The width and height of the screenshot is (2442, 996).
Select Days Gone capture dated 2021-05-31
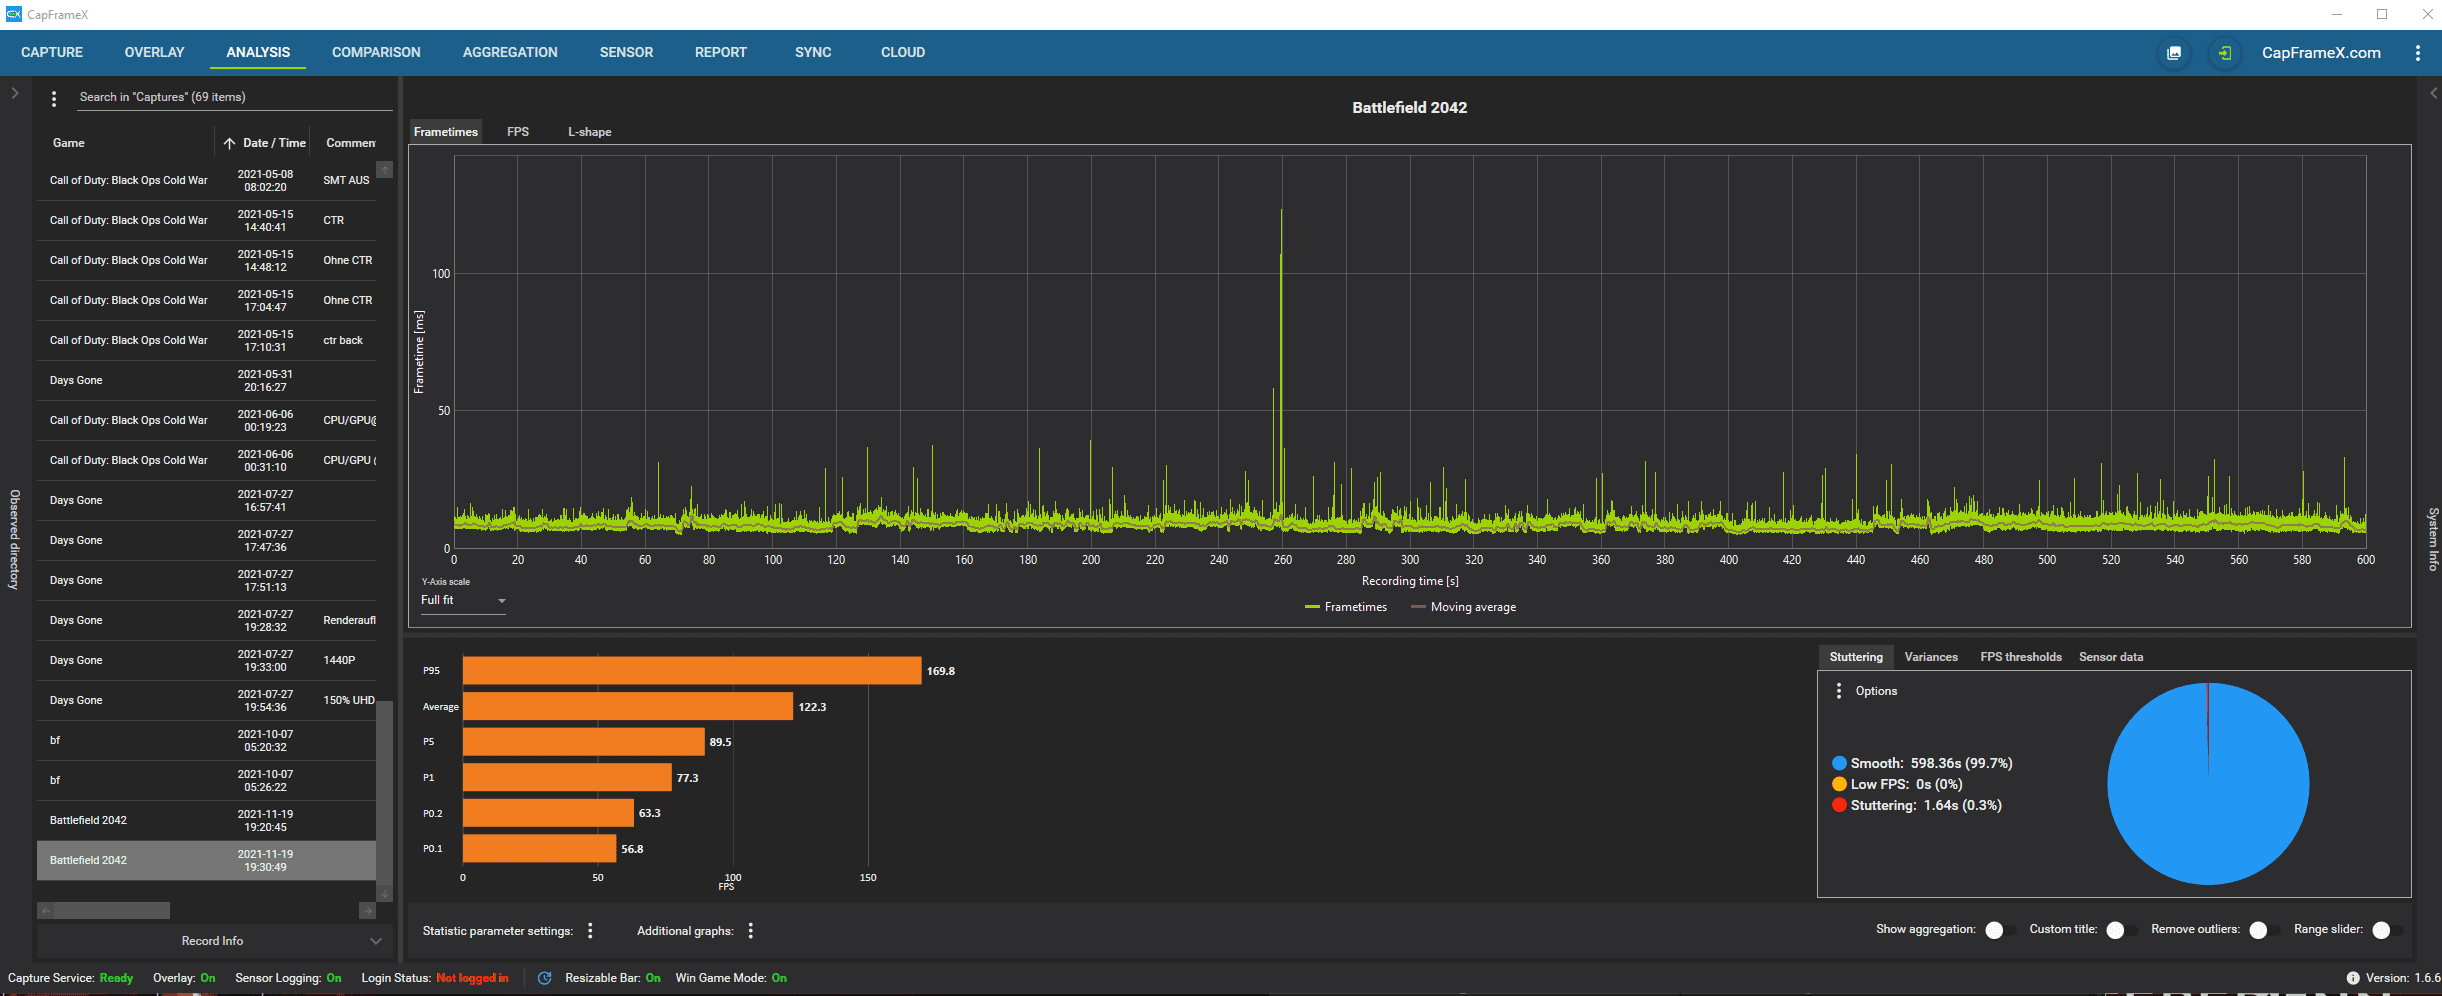(206, 380)
